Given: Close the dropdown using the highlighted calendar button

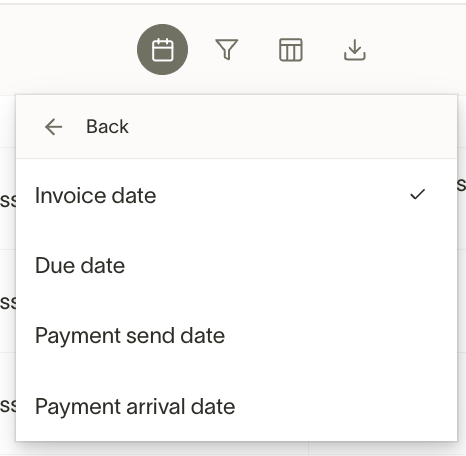Looking at the screenshot, I should pos(162,50).
